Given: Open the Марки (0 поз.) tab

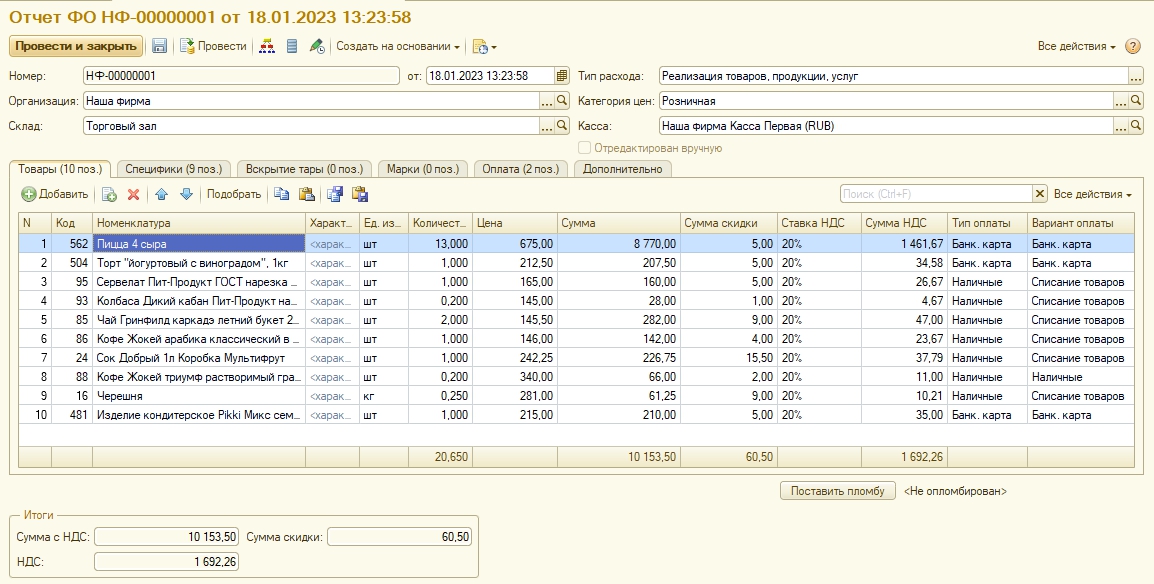Looking at the screenshot, I should pos(422,169).
